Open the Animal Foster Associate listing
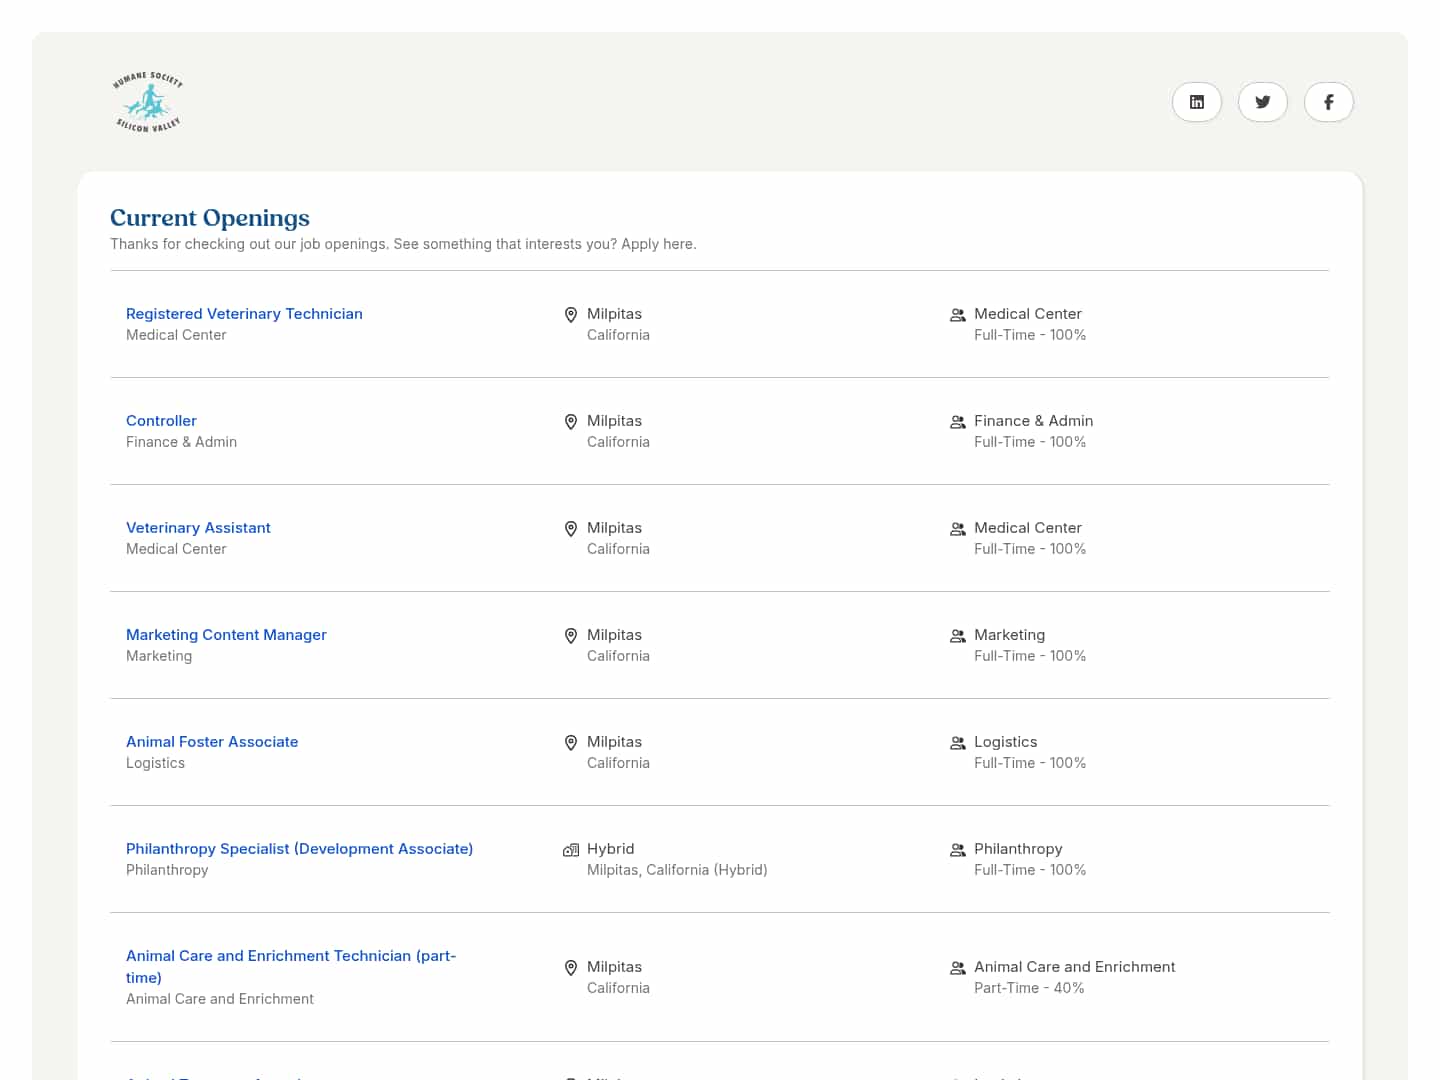This screenshot has height=1080, width=1440. [x=212, y=742]
